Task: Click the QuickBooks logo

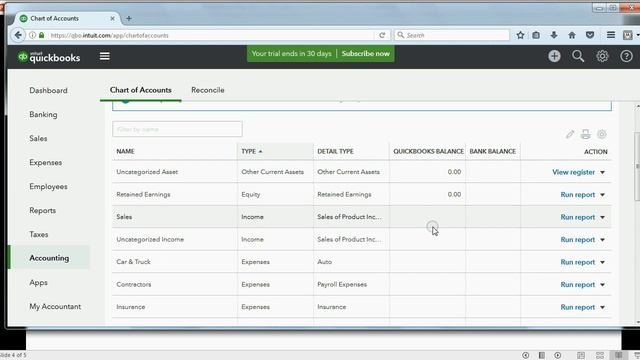Action: click(x=49, y=57)
